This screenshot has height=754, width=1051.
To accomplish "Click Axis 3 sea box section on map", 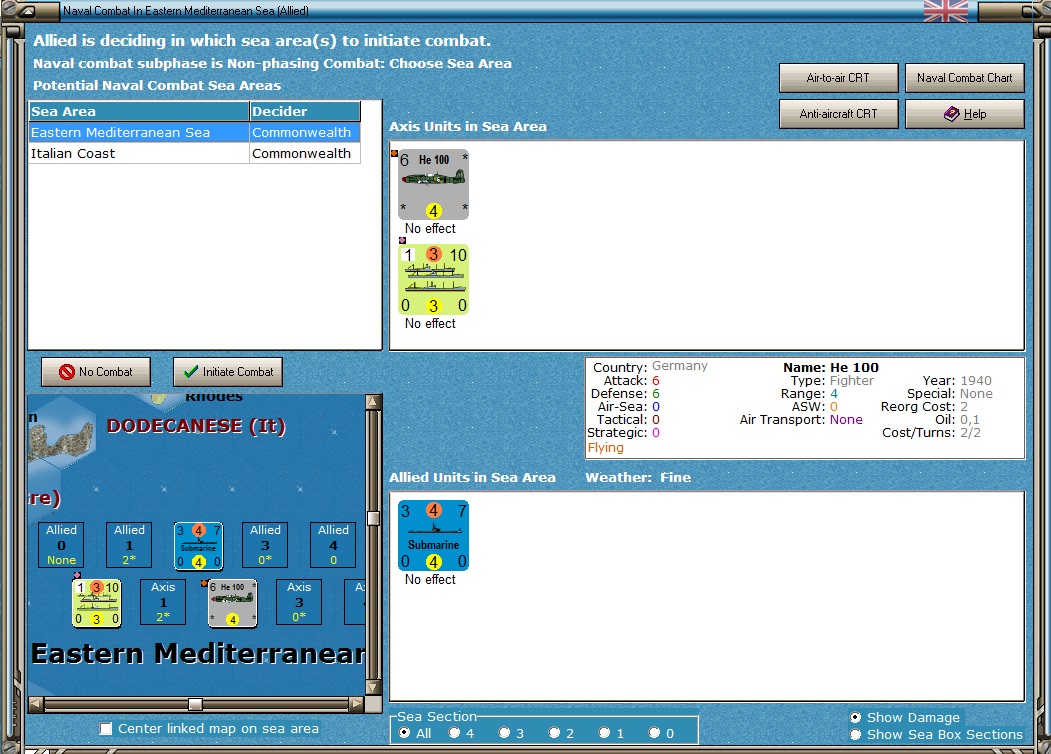I will pos(299,602).
